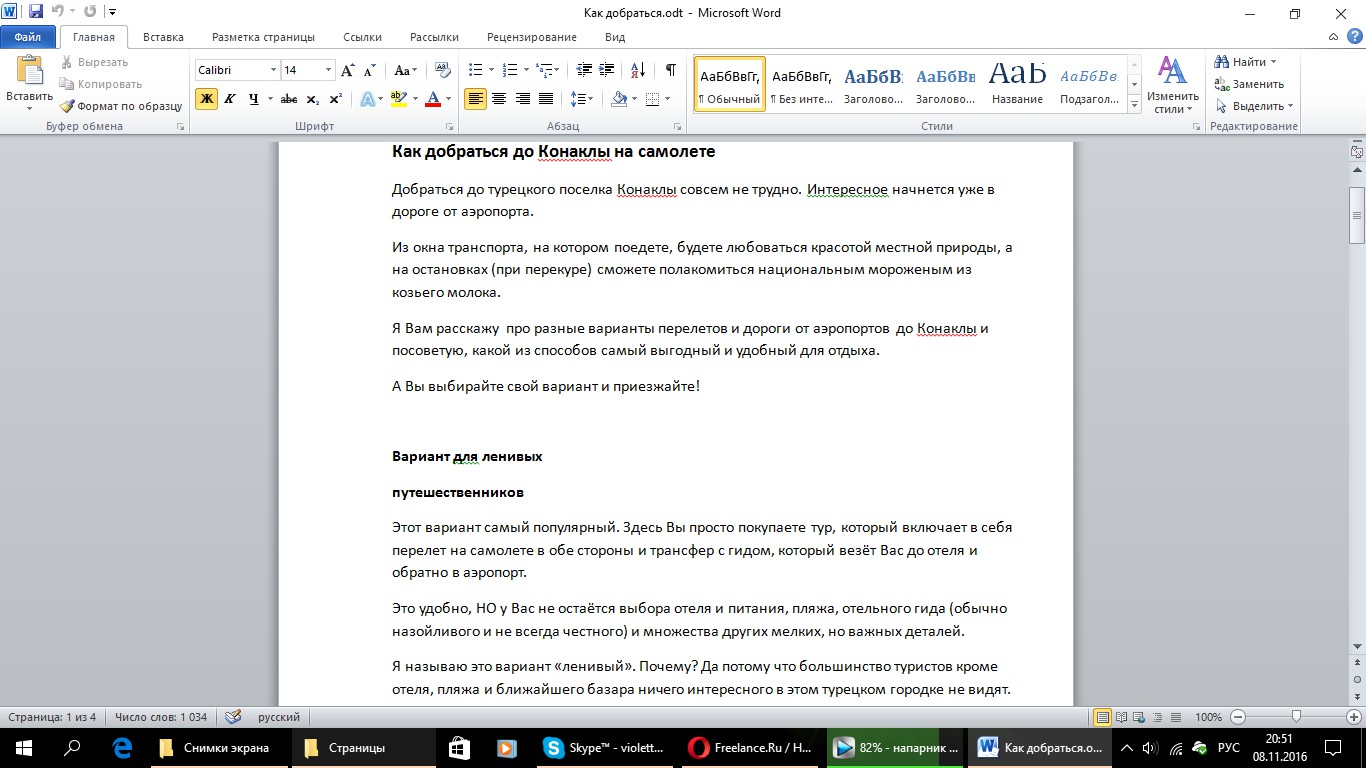Toggle superscript formatting
Screen dimensions: 1366x768
tap(336, 99)
